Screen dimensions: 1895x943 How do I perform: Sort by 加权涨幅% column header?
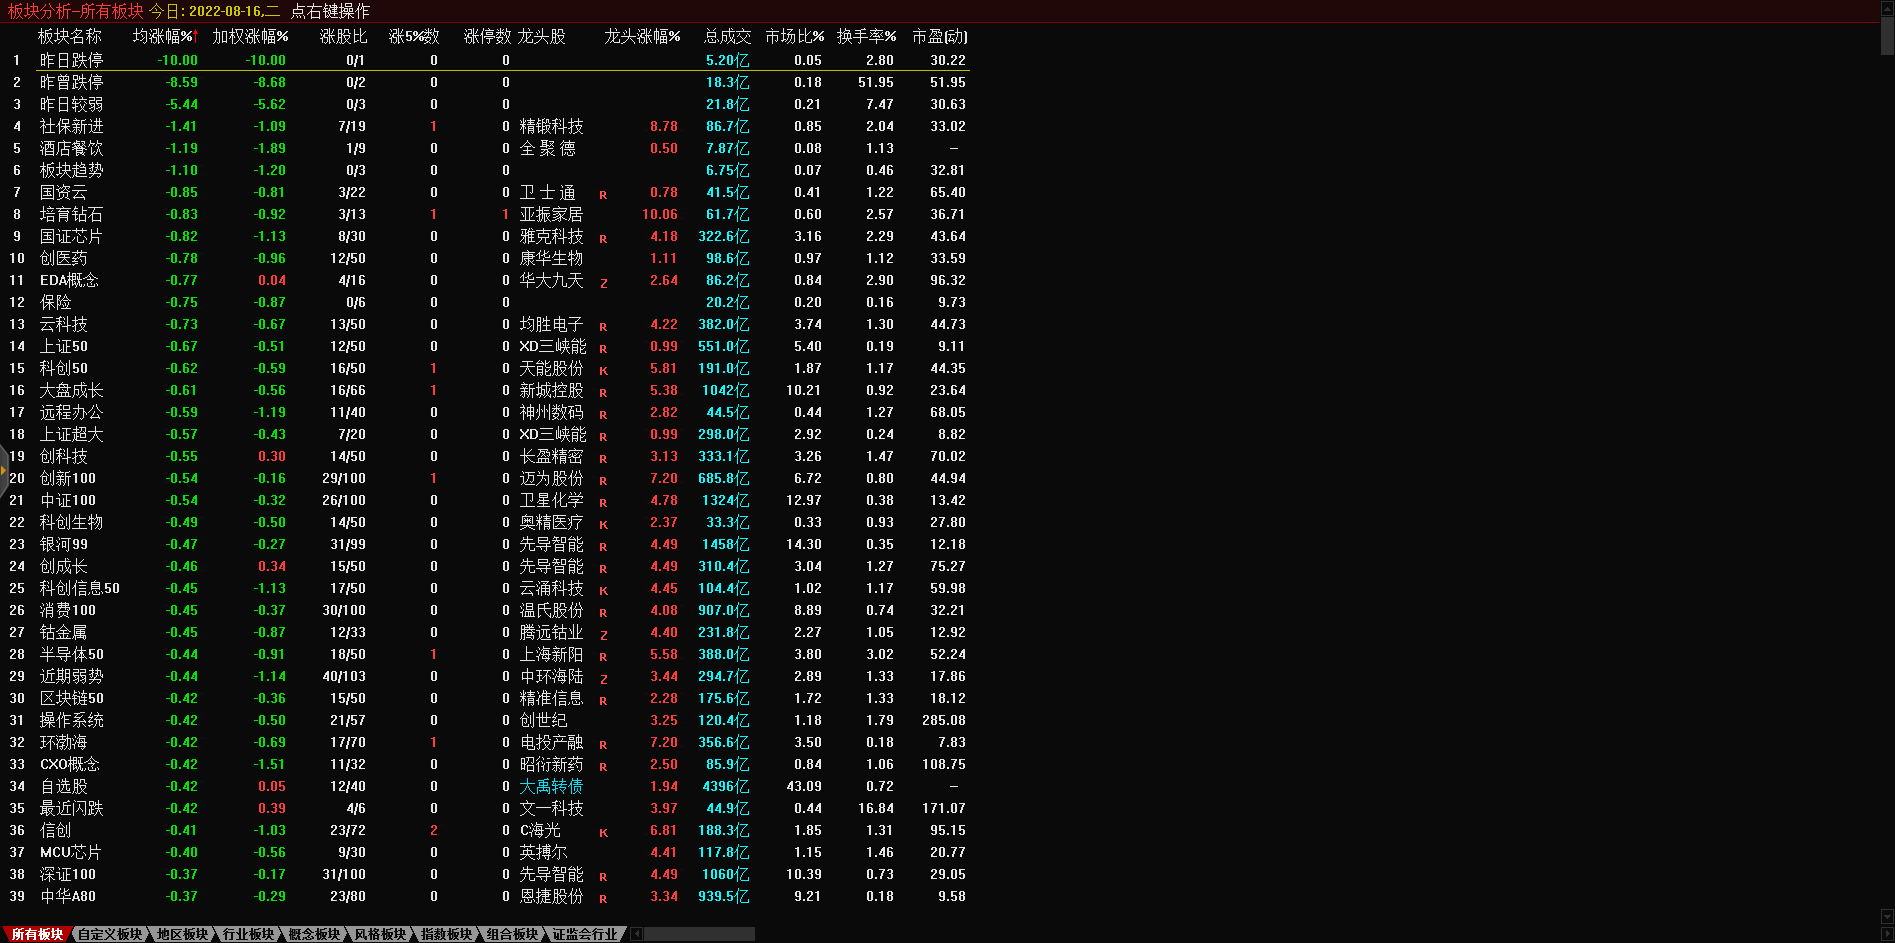click(250, 36)
